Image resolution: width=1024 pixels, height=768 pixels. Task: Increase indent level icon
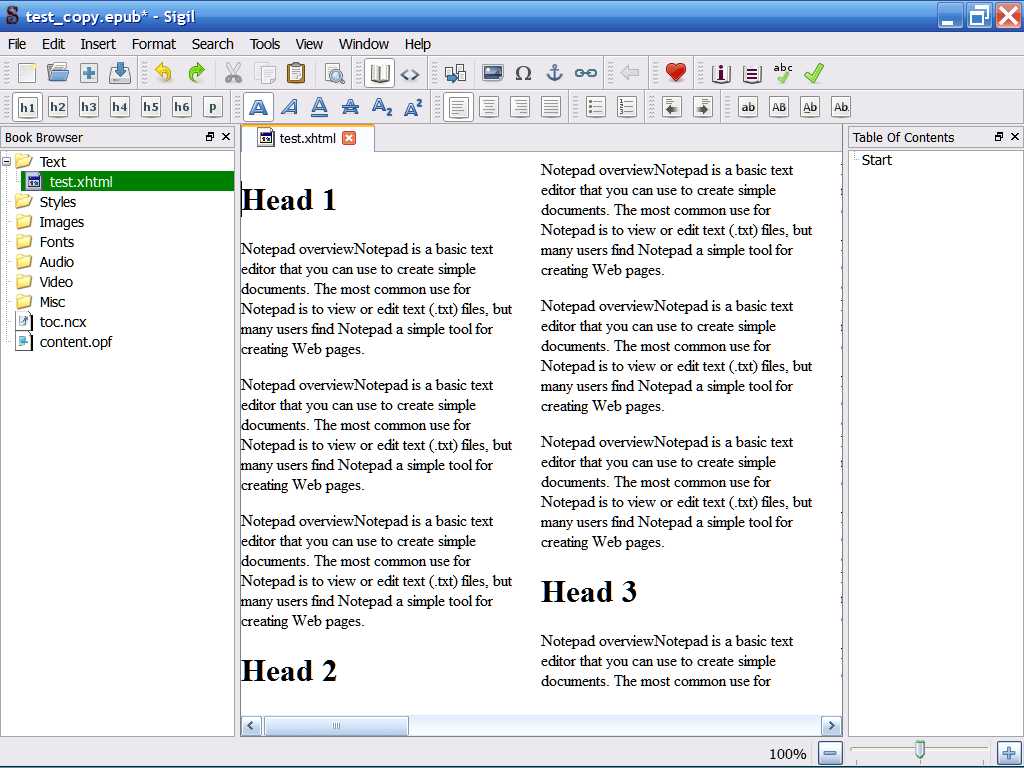coord(703,107)
